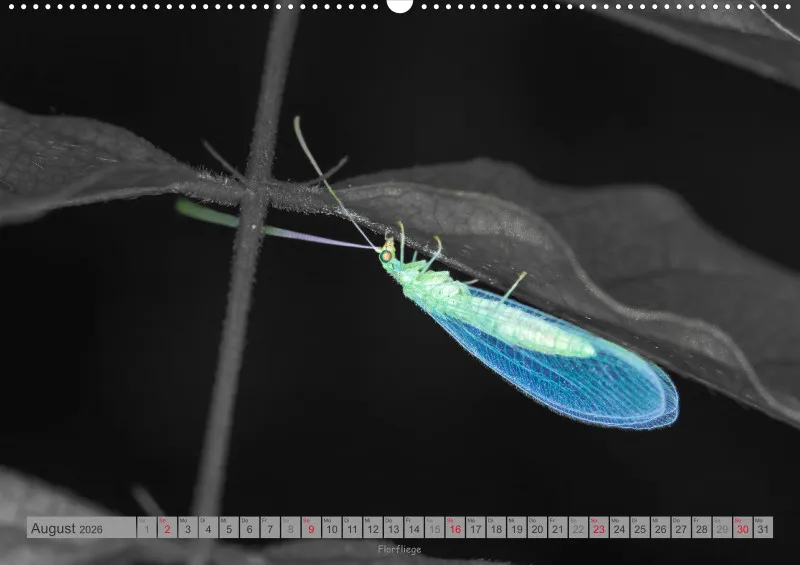
Task: Select day 20 in the calendar strip
Action: pyautogui.click(x=537, y=527)
